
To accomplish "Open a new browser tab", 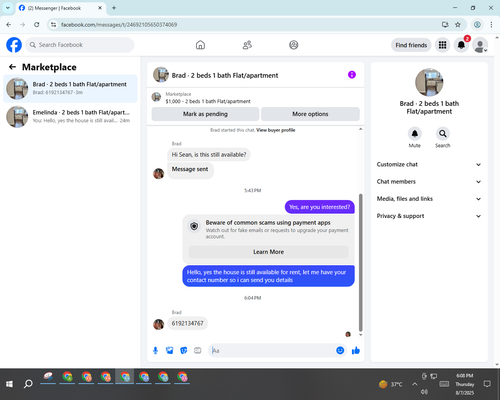I will pyautogui.click(x=114, y=8).
